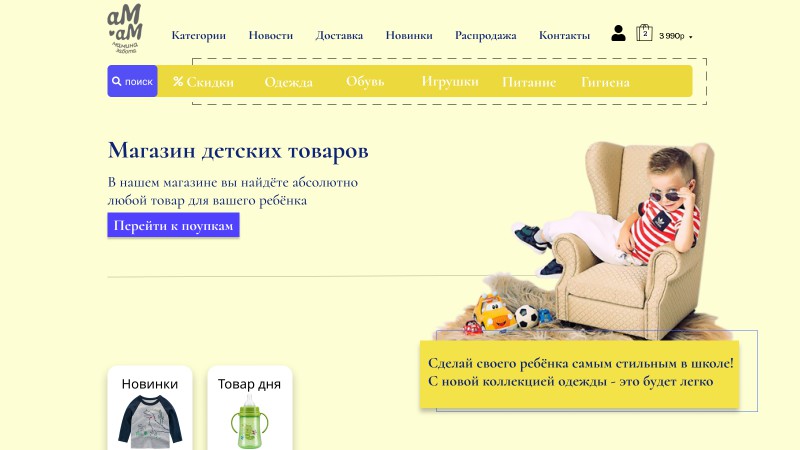Click the Перейти к поупкам button
The width and height of the screenshot is (800, 450).
(173, 225)
